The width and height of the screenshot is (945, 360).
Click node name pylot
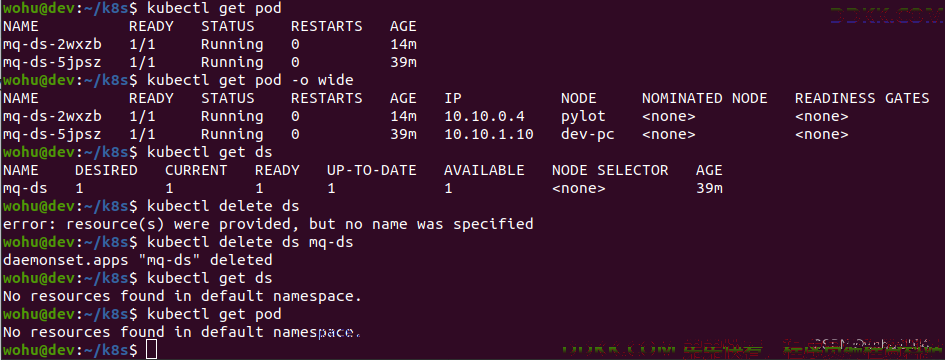click(583, 116)
